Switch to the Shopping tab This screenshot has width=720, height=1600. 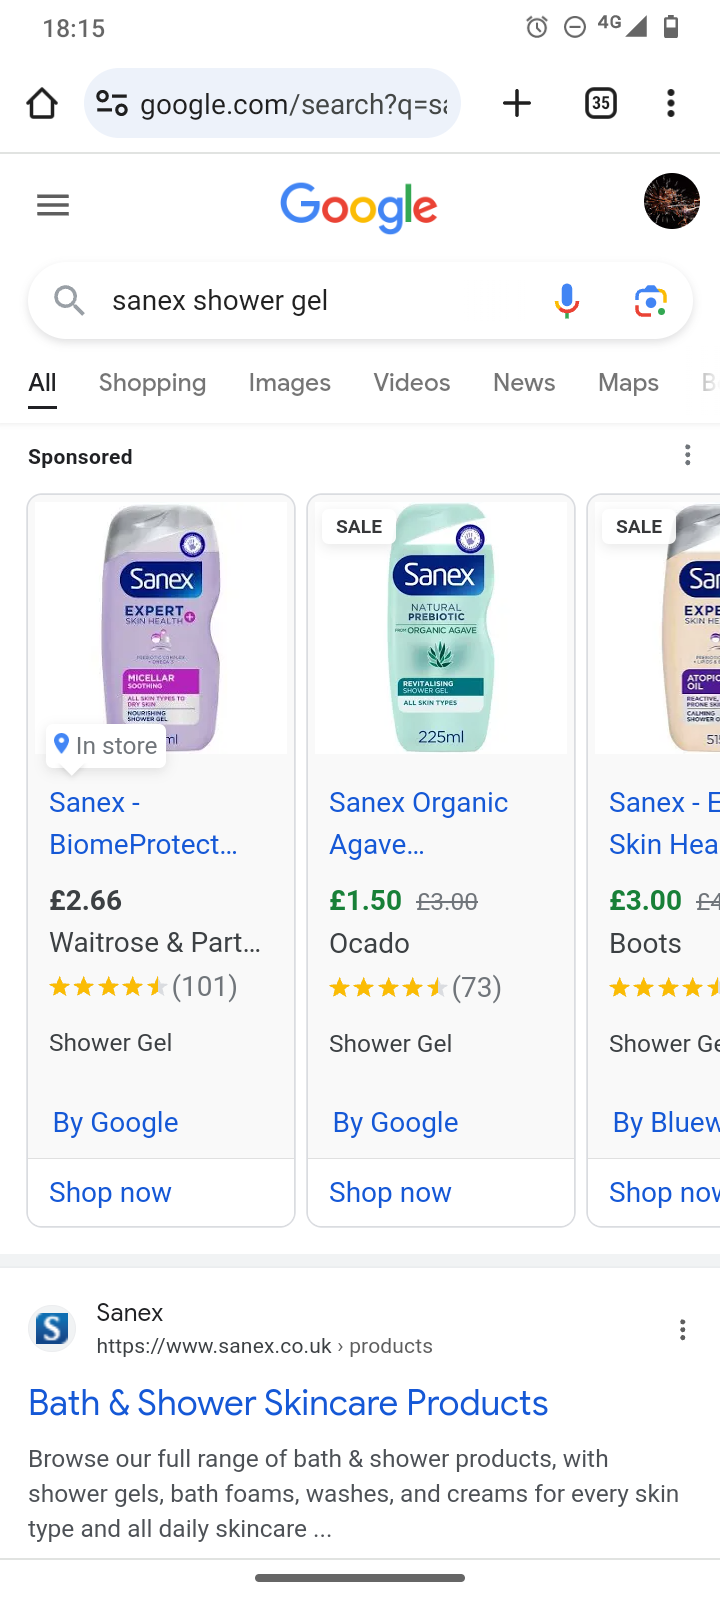(x=152, y=383)
